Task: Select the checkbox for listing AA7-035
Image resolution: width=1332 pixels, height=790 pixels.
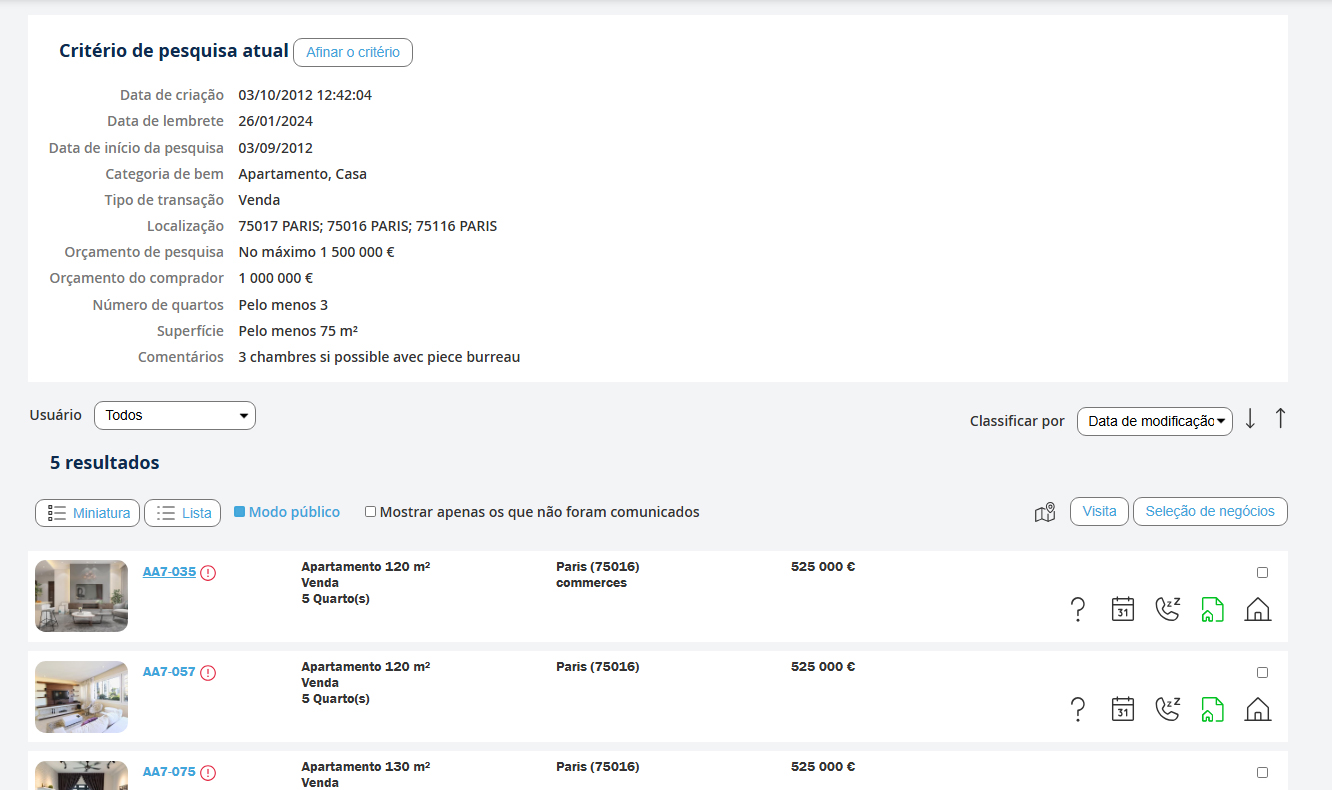Action: click(x=1262, y=573)
